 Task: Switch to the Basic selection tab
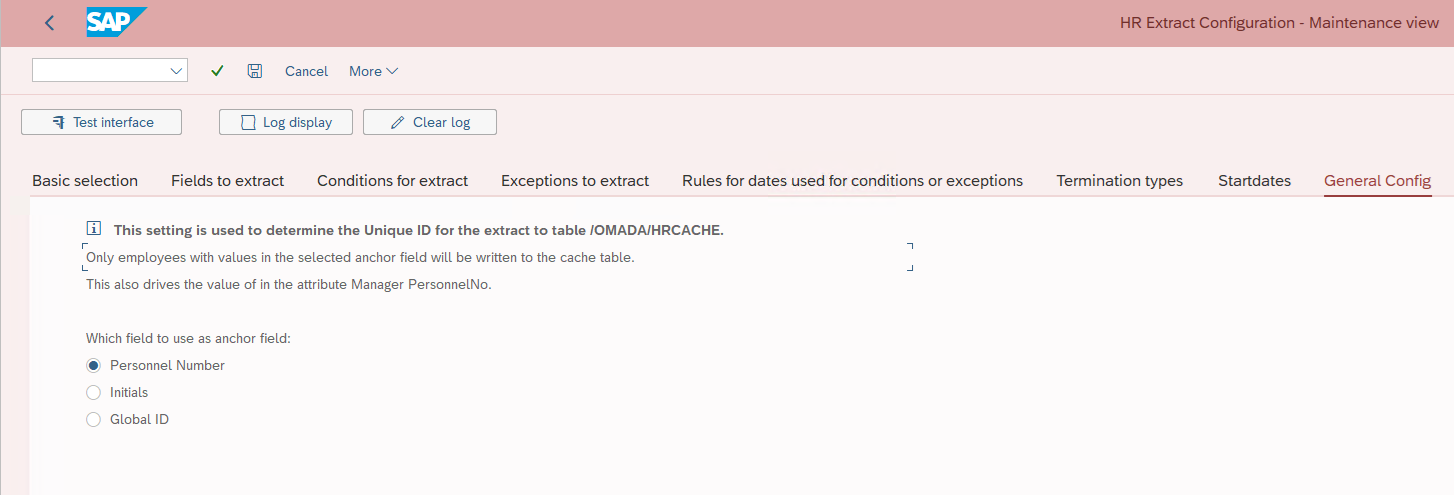[x=85, y=181]
